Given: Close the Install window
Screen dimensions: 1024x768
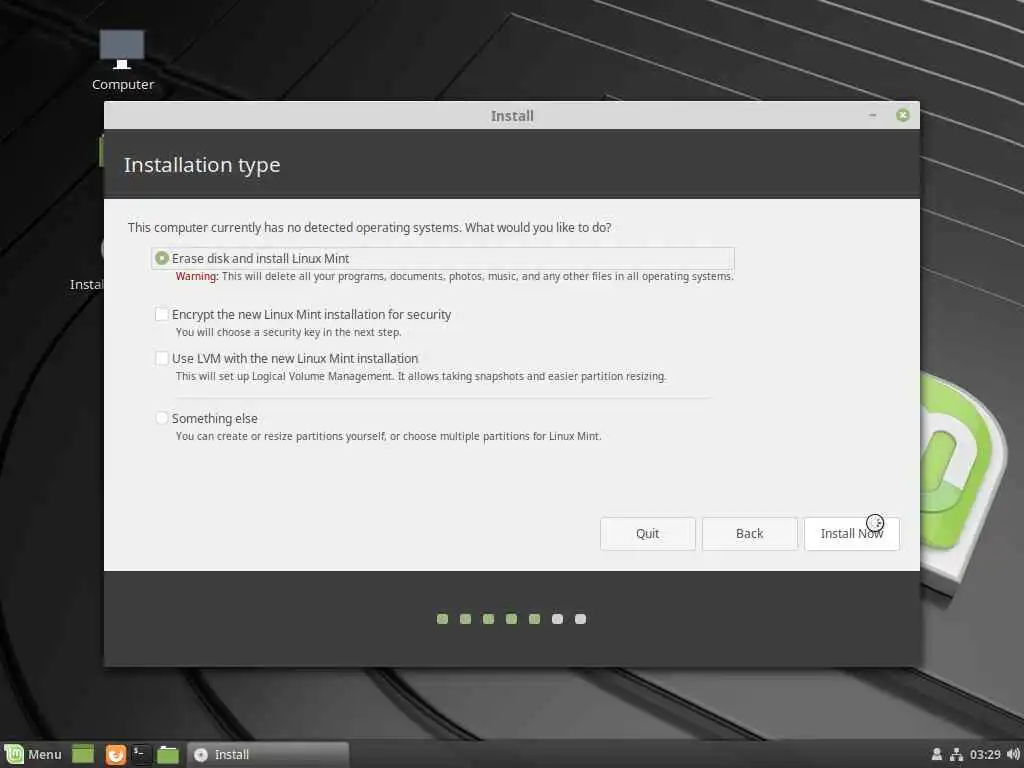Looking at the screenshot, I should 903,116.
